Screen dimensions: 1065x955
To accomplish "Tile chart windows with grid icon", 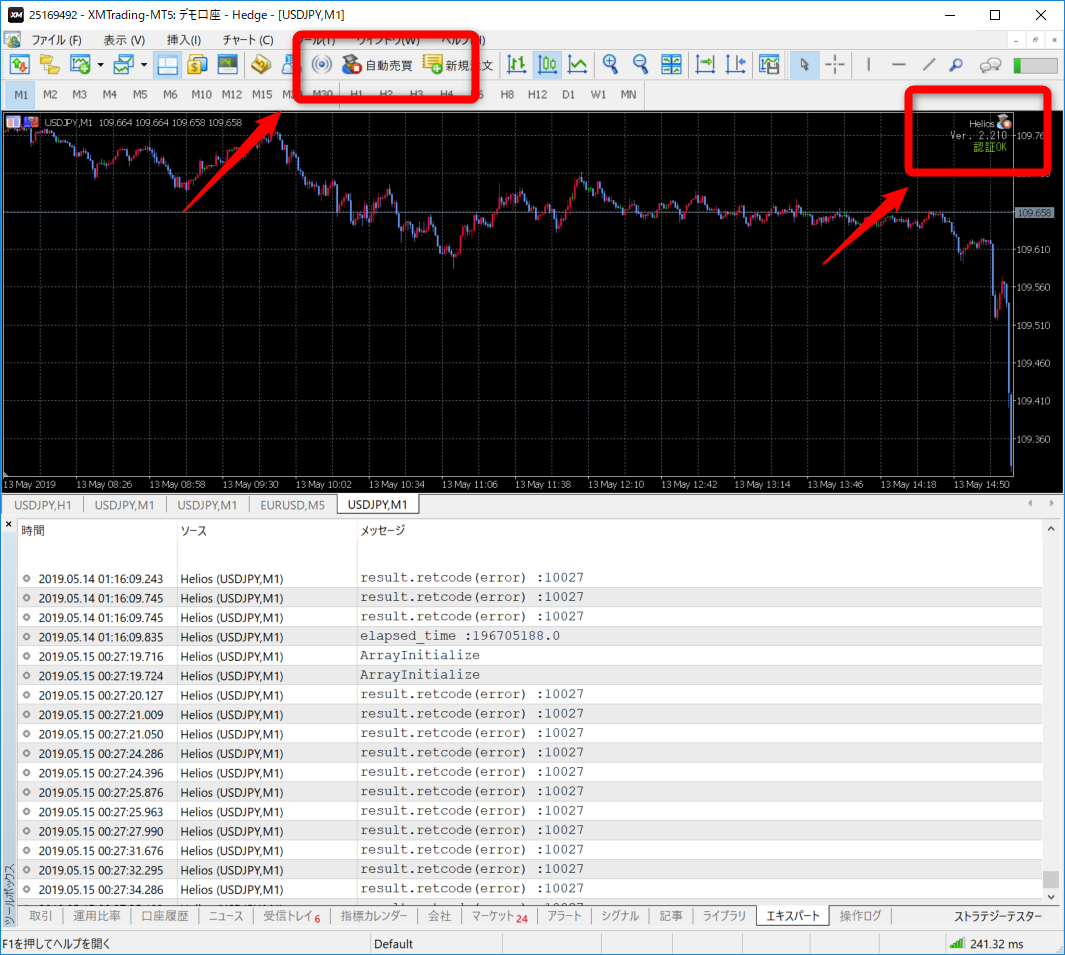I will point(671,65).
